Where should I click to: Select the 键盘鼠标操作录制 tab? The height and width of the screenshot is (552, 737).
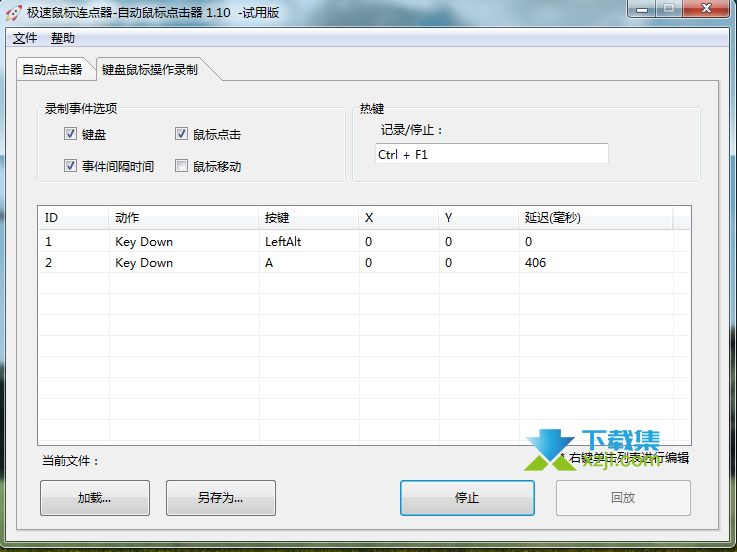pyautogui.click(x=150, y=70)
